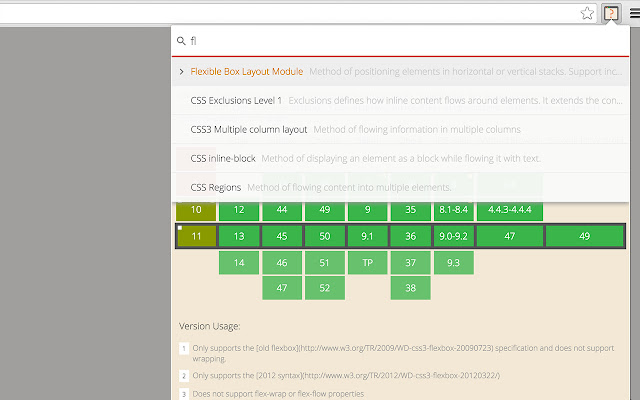Click the iOS Safari 9.0-9.2 cell

(453, 236)
